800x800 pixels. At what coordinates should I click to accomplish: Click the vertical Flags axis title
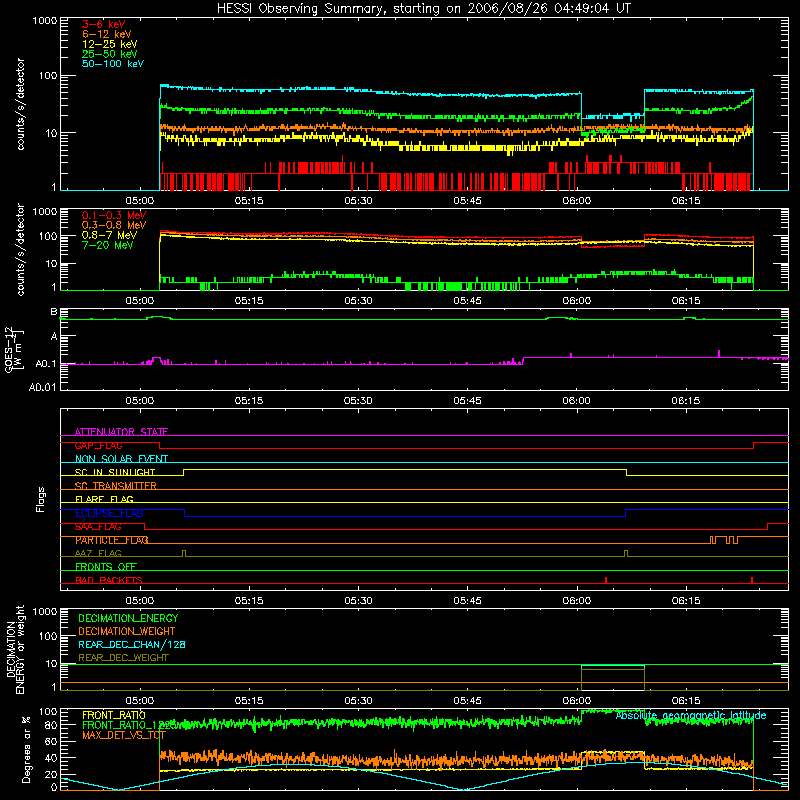[x=41, y=499]
